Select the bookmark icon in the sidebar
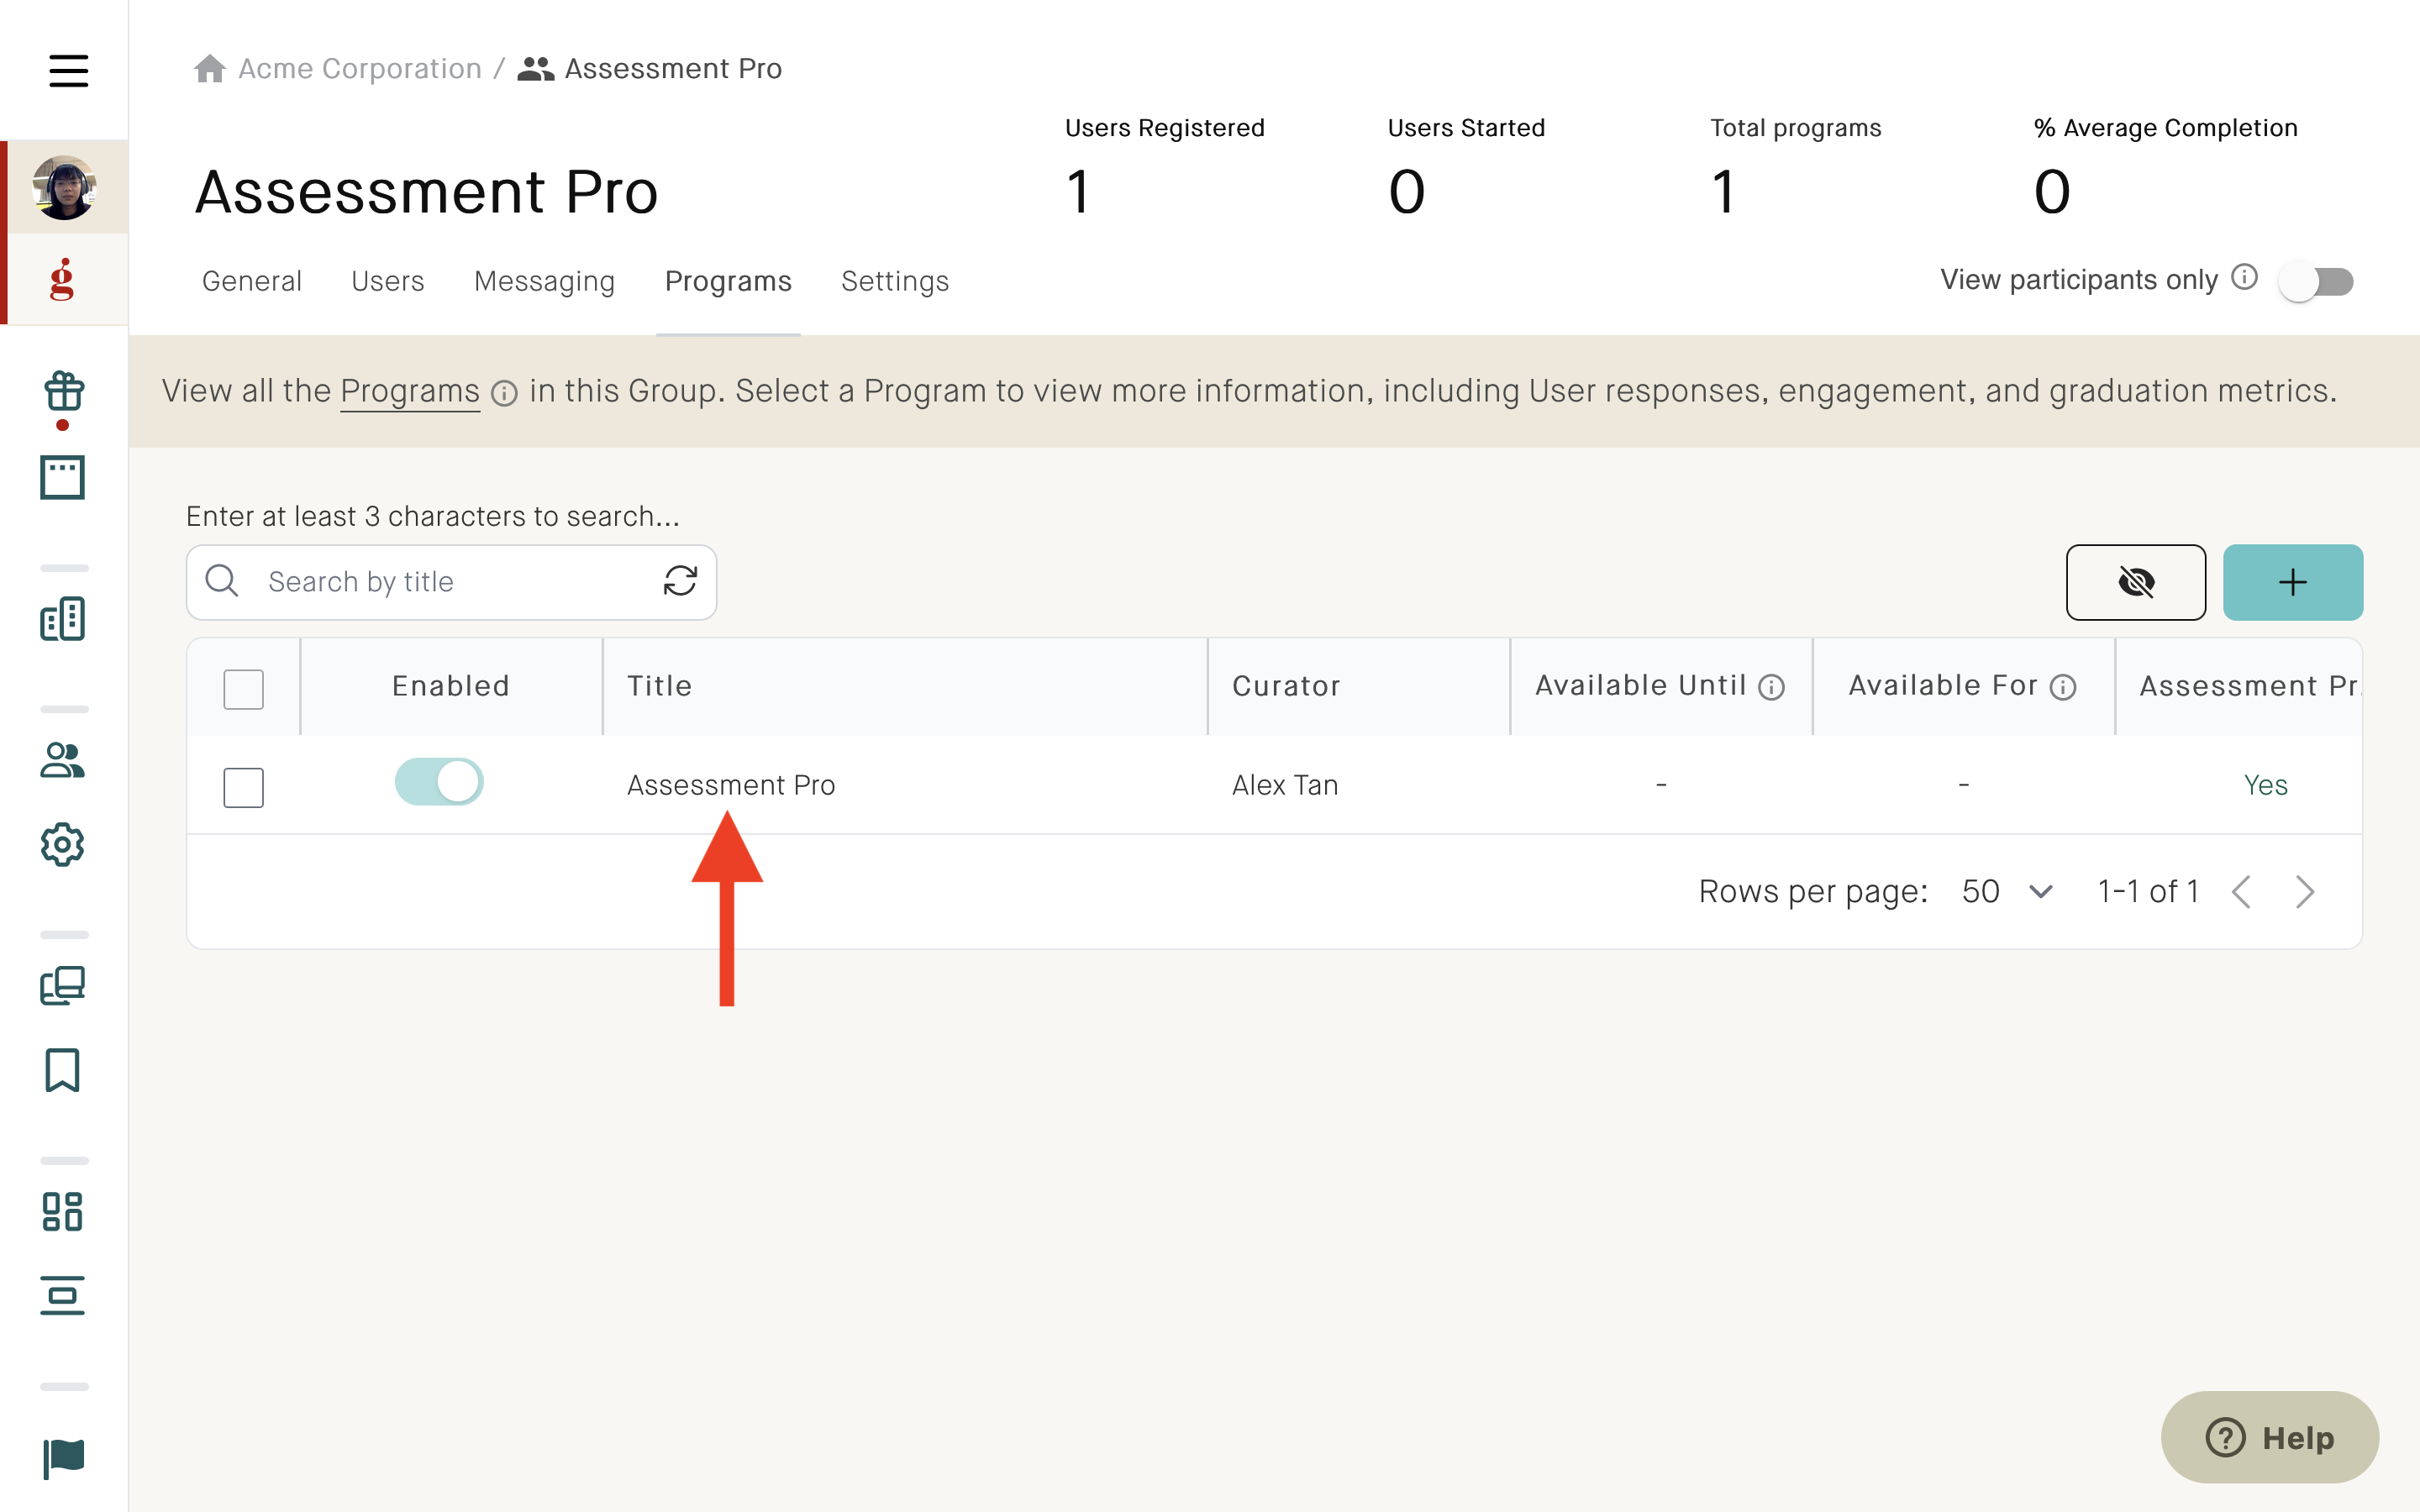Screen dimensions: 2420x1512 tap(61, 1070)
